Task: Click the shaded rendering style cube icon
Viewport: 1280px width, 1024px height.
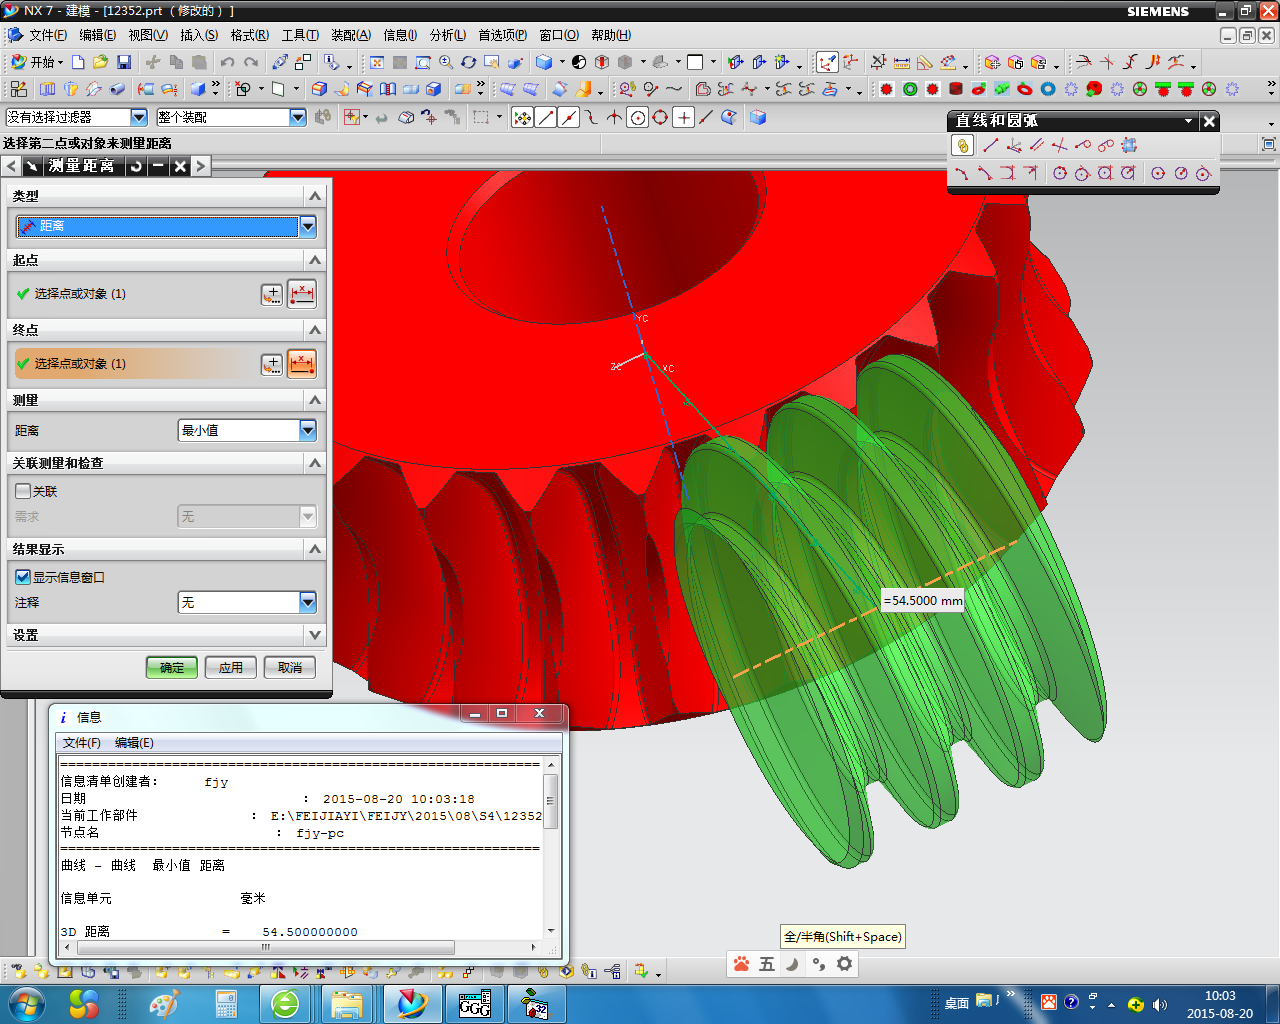Action: click(543, 62)
